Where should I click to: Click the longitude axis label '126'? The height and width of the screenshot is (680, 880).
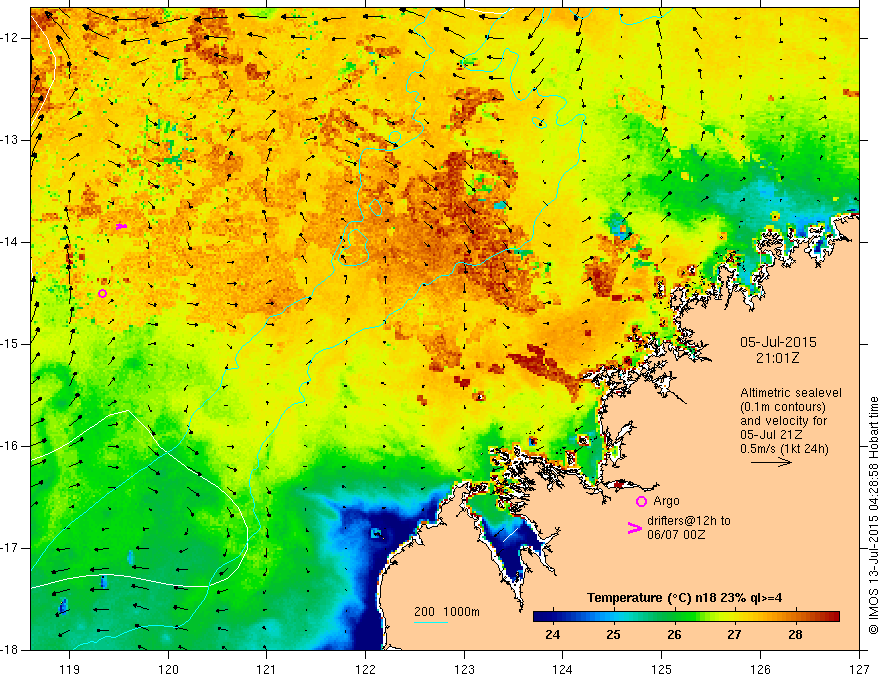[760, 669]
